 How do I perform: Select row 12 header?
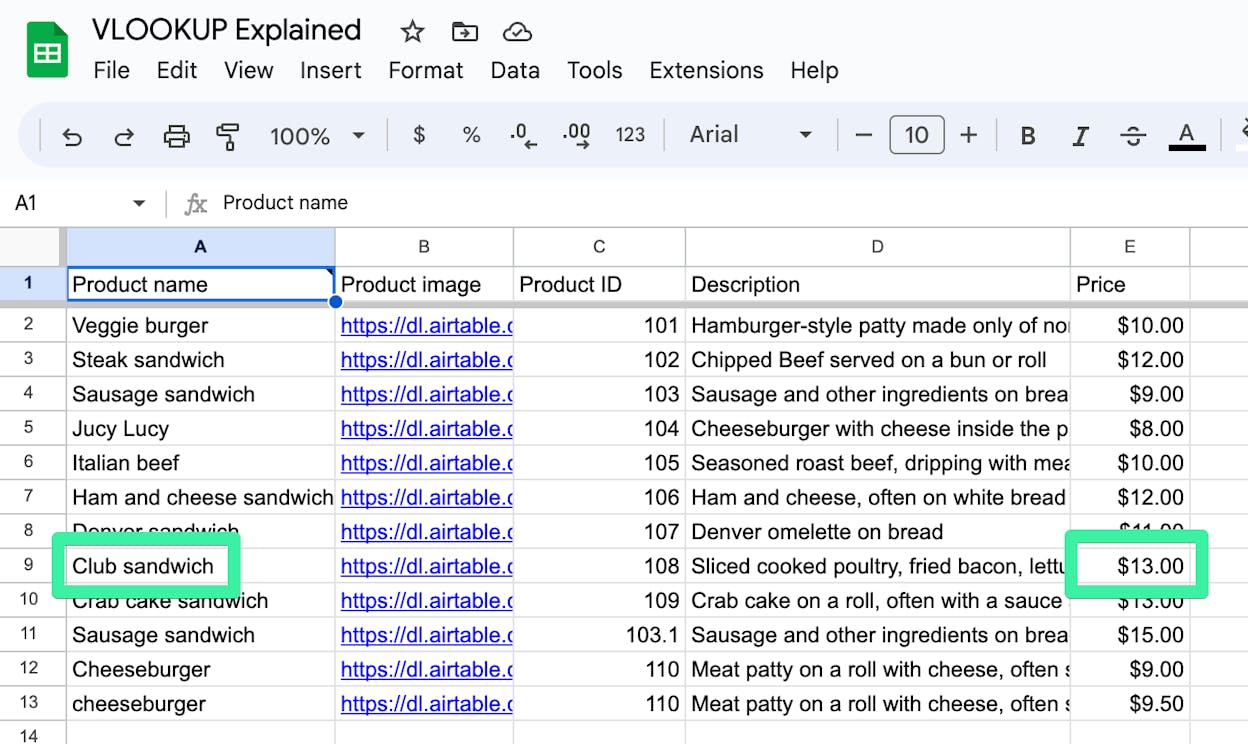tap(28, 669)
